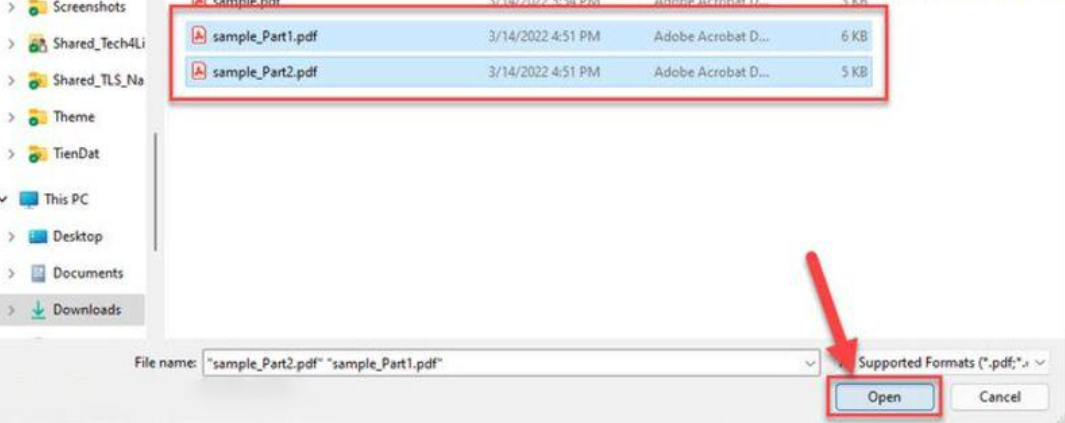Select the sample_Part2.pdf PDF icon
The image size is (1065, 423).
pyautogui.click(x=199, y=71)
